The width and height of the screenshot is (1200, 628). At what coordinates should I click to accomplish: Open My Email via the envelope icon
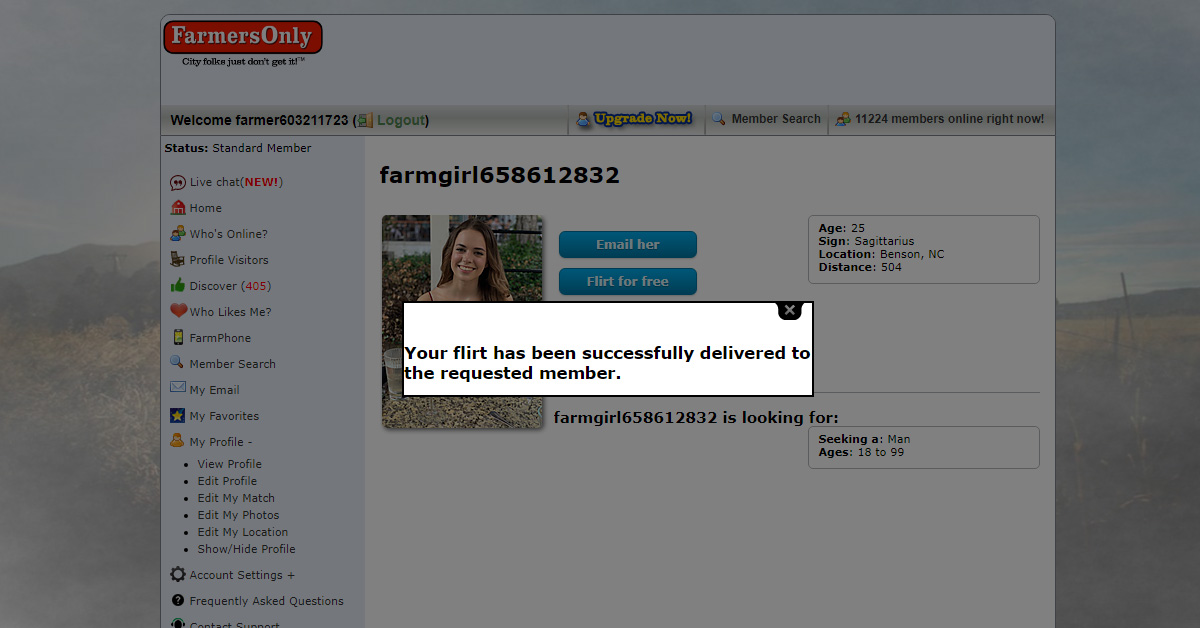pyautogui.click(x=178, y=388)
